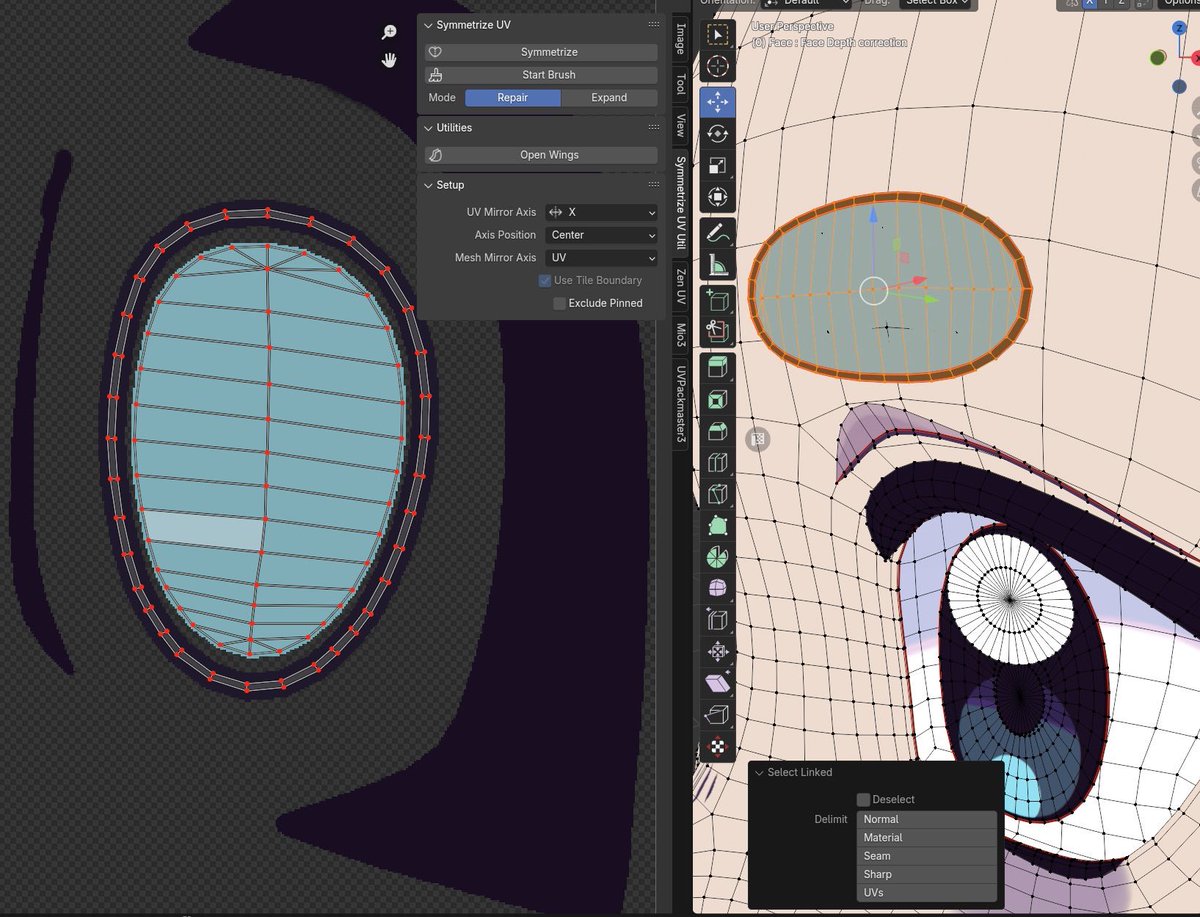Open the Orientation Default dropdown
Image resolution: width=1200 pixels, height=917 pixels.
806,4
